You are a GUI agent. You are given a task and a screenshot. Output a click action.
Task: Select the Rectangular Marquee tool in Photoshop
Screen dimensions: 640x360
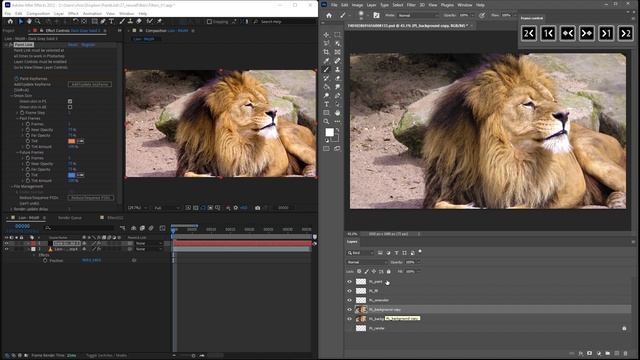(x=337, y=35)
